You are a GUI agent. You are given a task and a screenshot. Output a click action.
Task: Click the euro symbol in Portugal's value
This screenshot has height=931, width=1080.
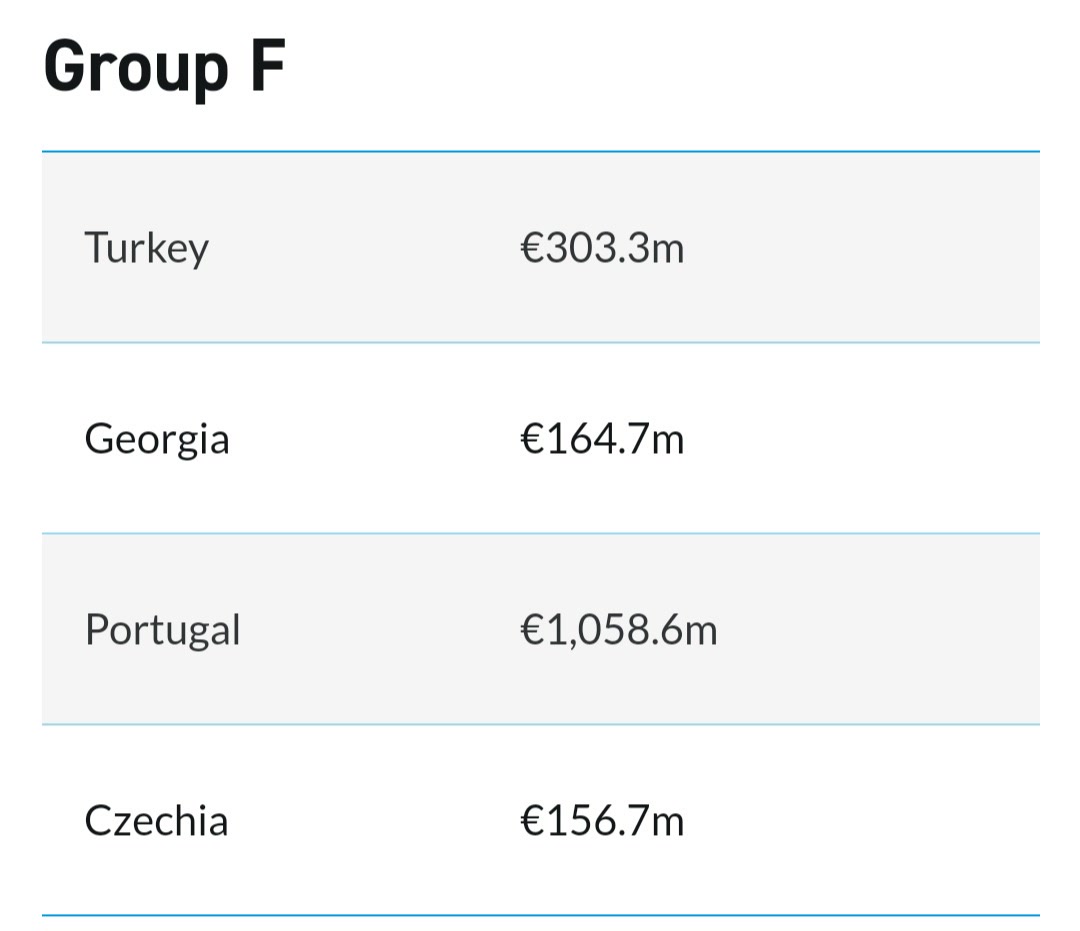tap(532, 630)
